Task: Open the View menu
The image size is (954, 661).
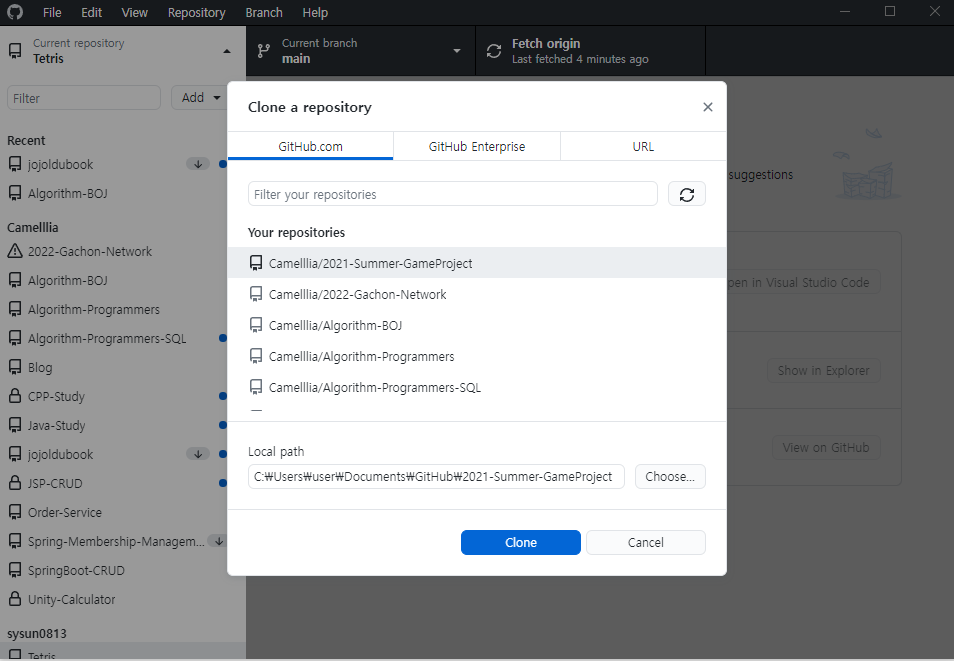Action: [x=134, y=12]
